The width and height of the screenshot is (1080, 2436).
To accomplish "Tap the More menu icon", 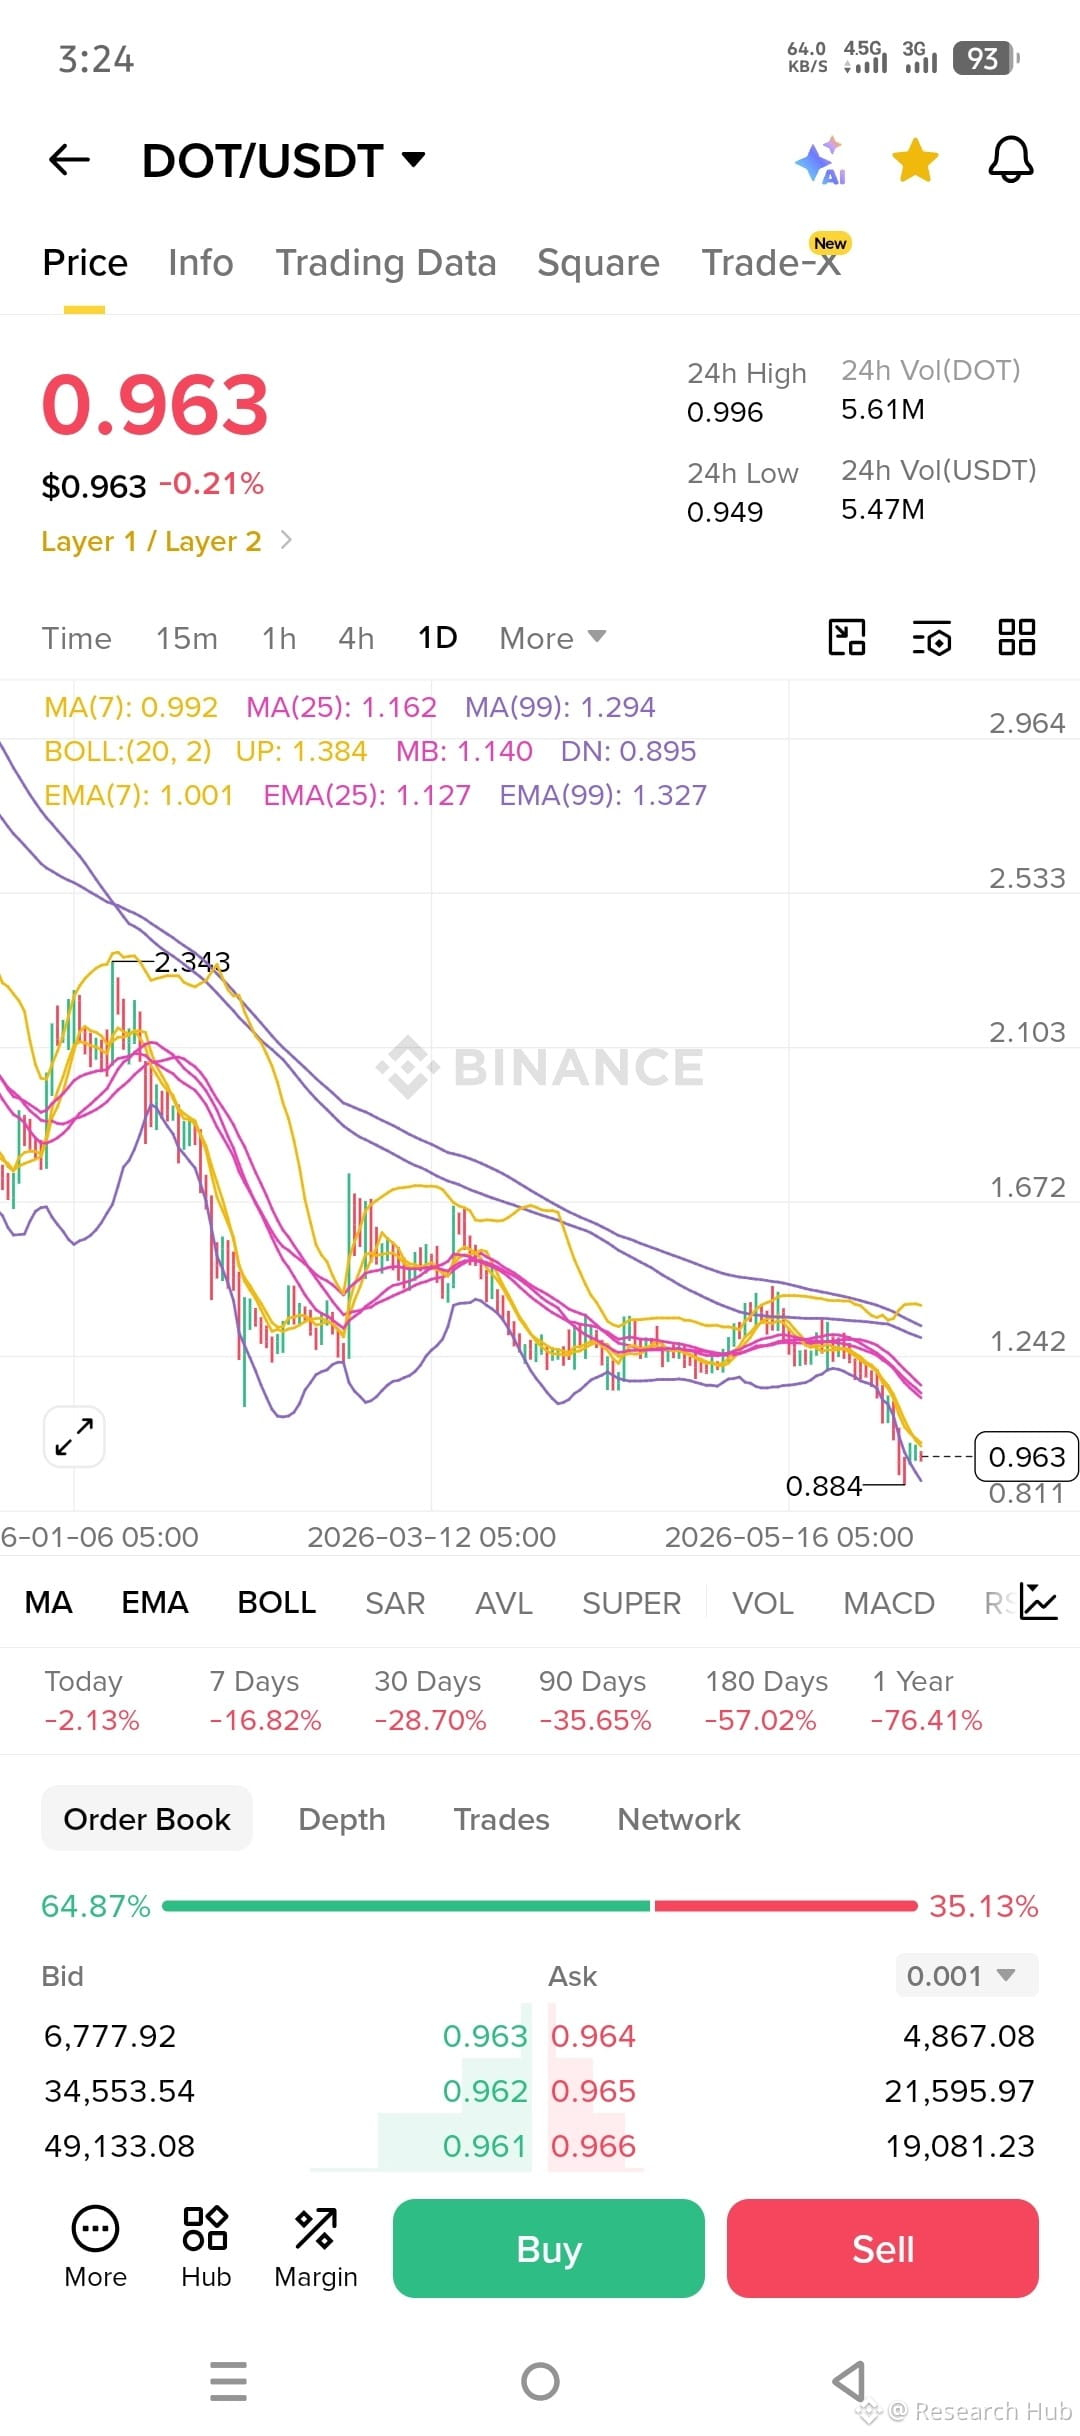I will [95, 2247].
